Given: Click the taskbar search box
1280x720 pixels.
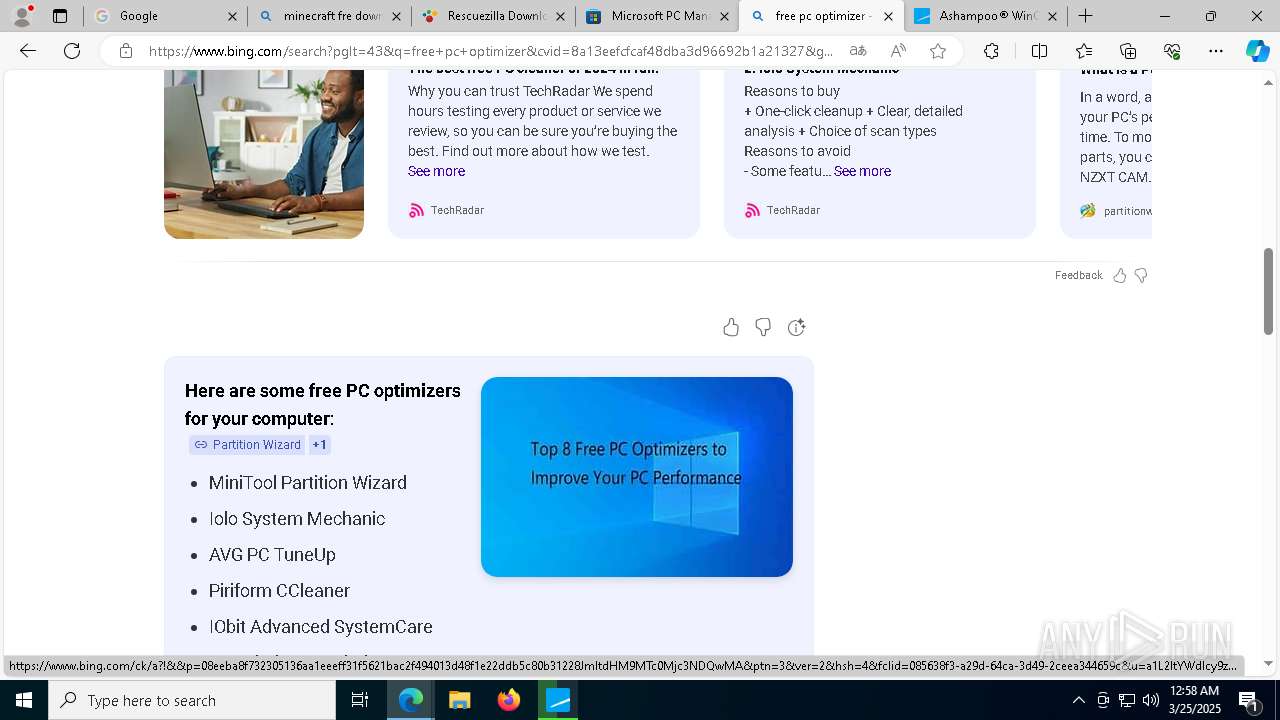Looking at the screenshot, I should (192, 700).
